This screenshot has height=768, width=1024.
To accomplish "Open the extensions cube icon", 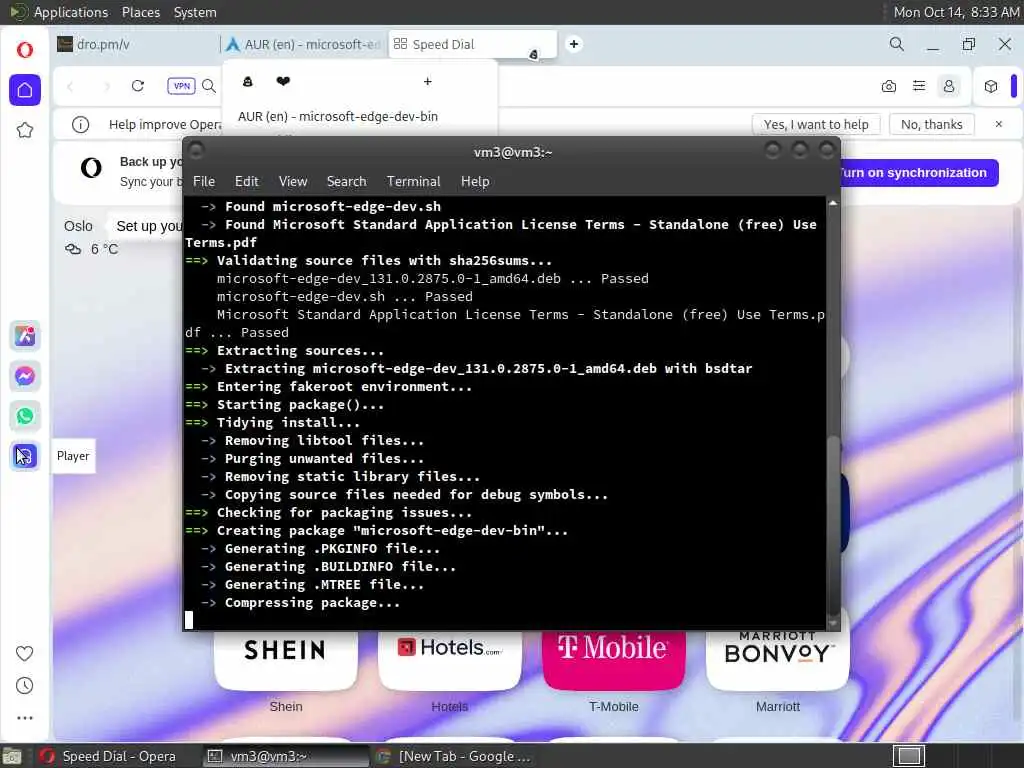I will coord(991,86).
